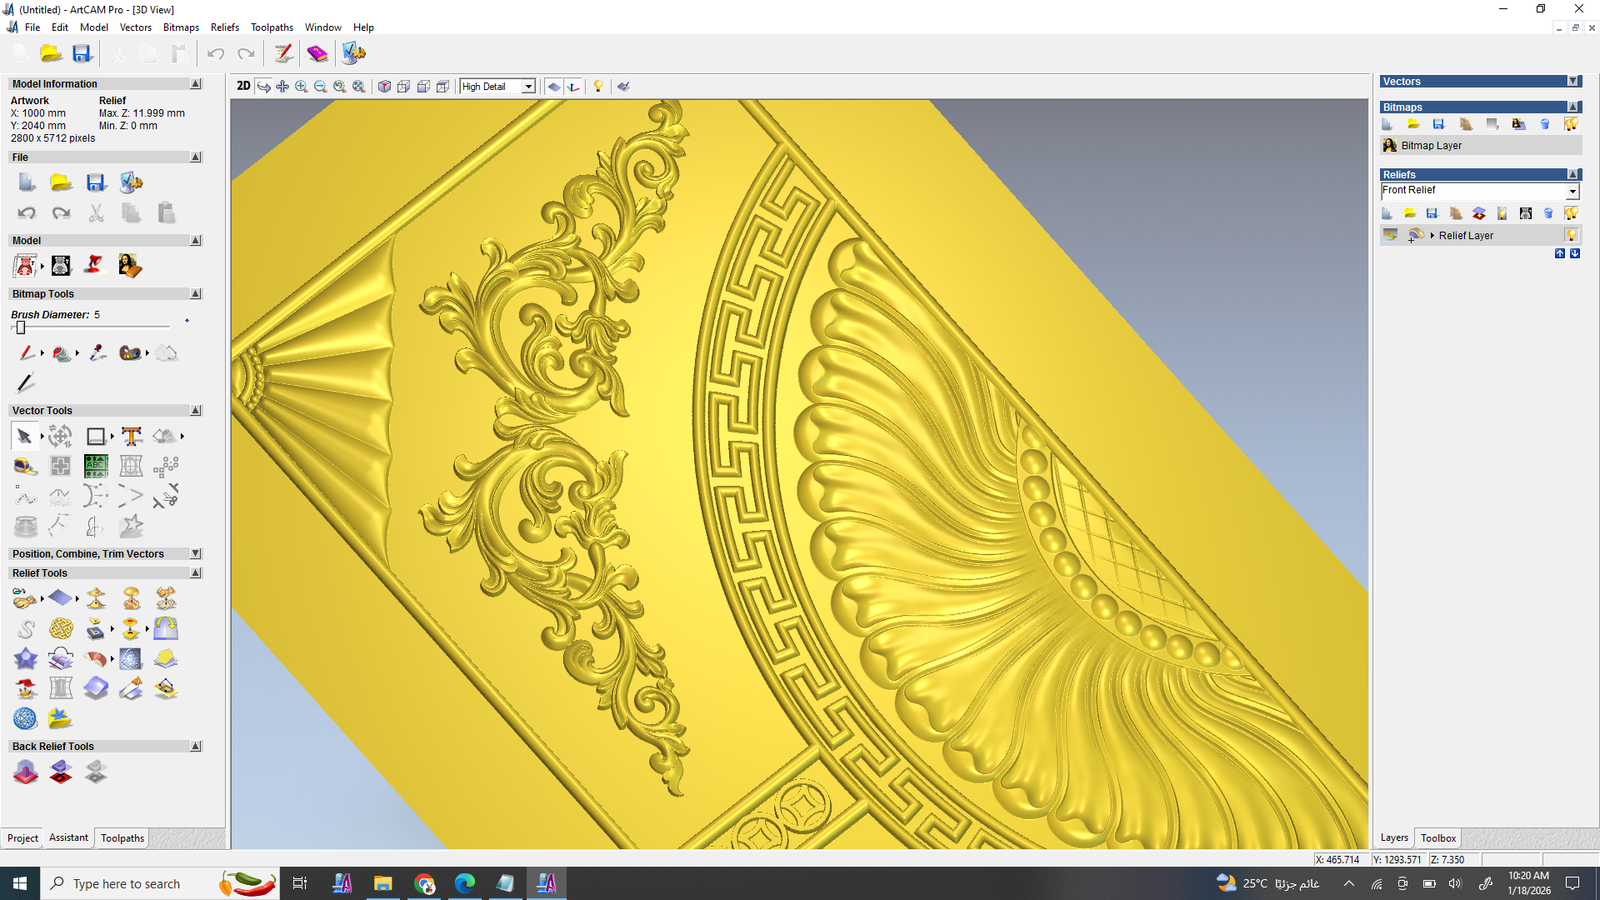Toggle visibility bulb of Relief Layer
This screenshot has height=900, width=1600.
[1571, 235]
